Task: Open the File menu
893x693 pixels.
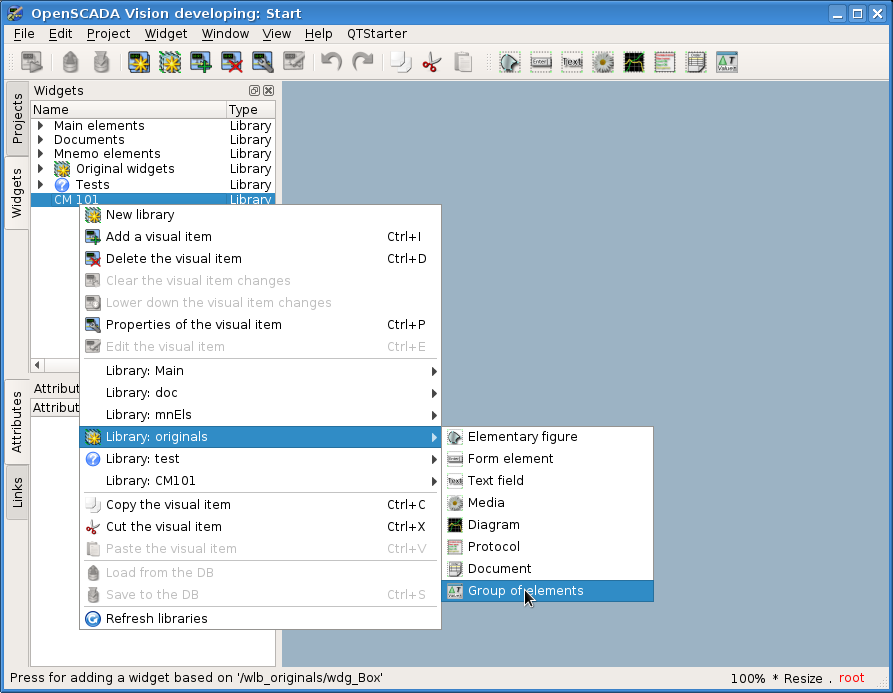Action: [24, 34]
